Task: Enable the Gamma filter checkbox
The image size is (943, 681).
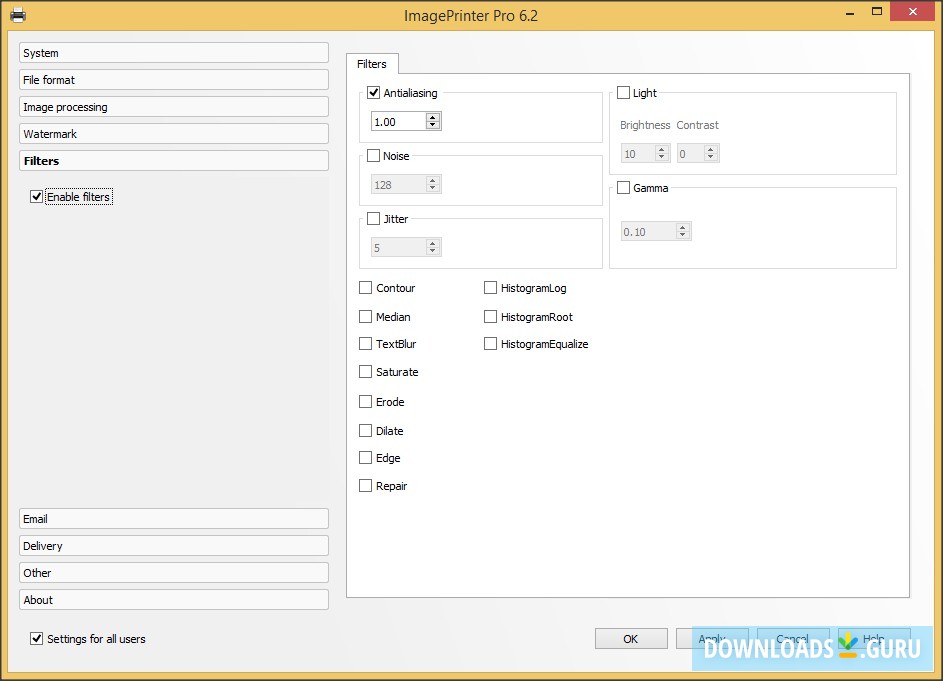Action: pos(624,188)
